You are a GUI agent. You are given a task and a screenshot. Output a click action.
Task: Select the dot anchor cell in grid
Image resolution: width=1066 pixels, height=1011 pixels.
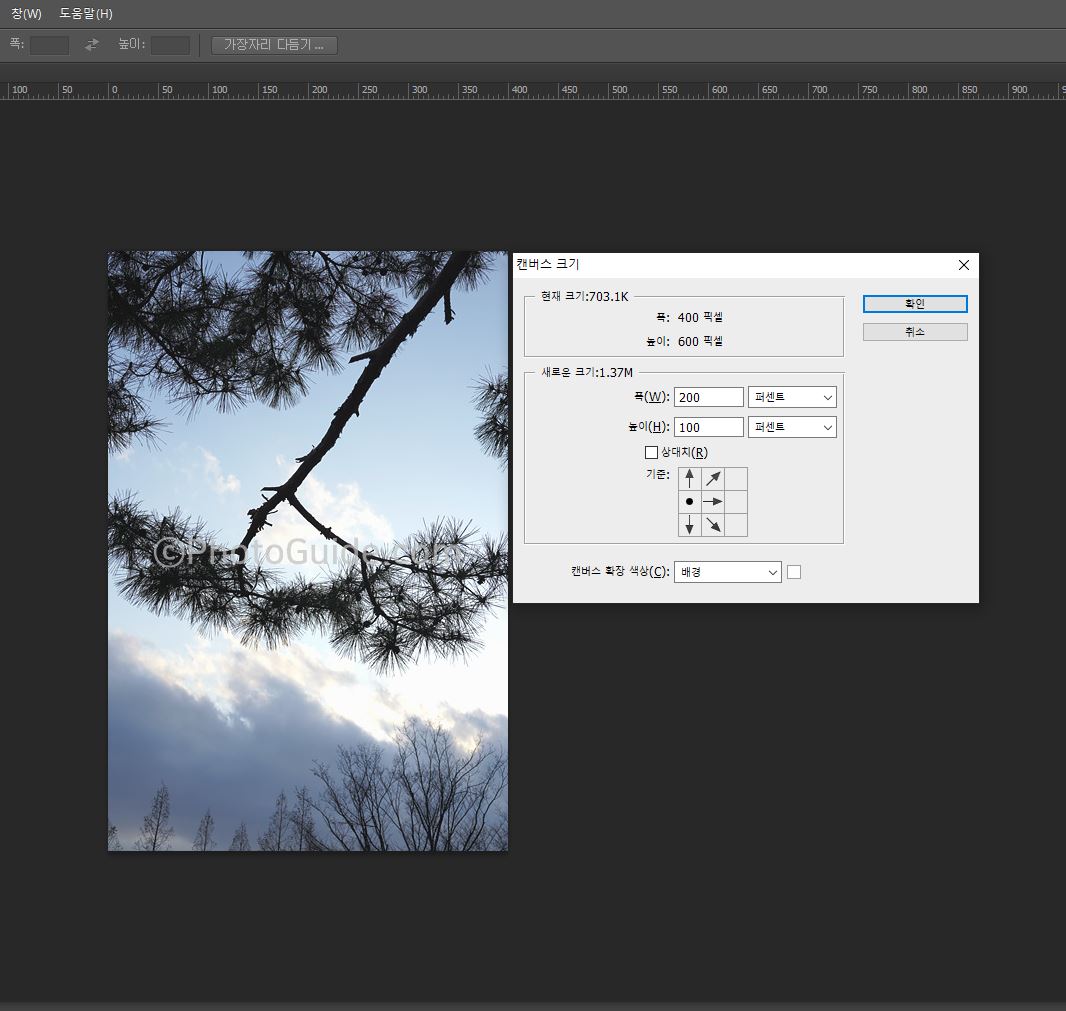pyautogui.click(x=689, y=502)
